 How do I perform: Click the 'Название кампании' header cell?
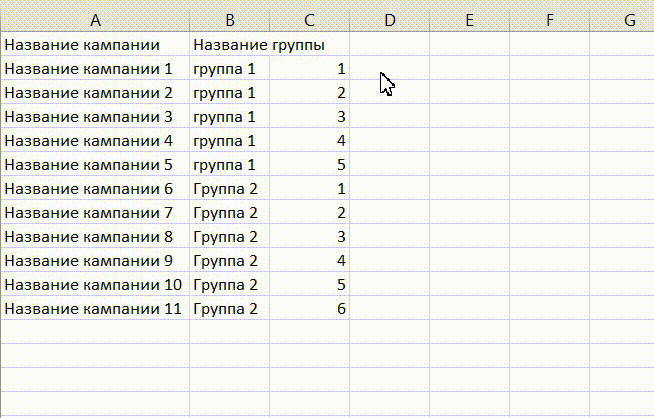[95, 44]
